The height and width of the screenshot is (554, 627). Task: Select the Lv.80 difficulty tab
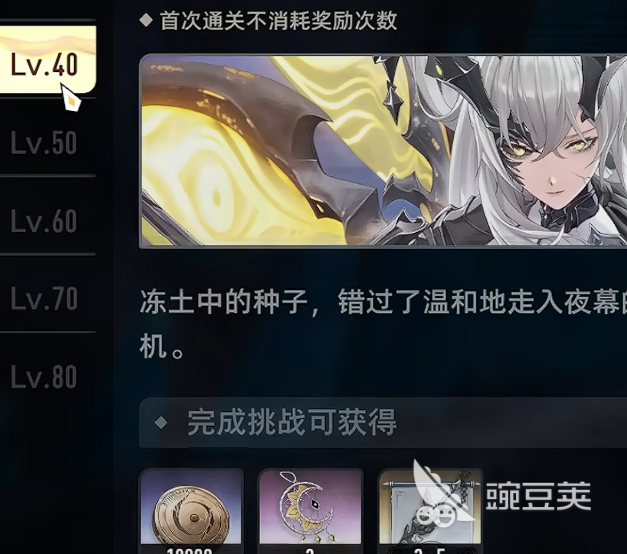point(47,377)
